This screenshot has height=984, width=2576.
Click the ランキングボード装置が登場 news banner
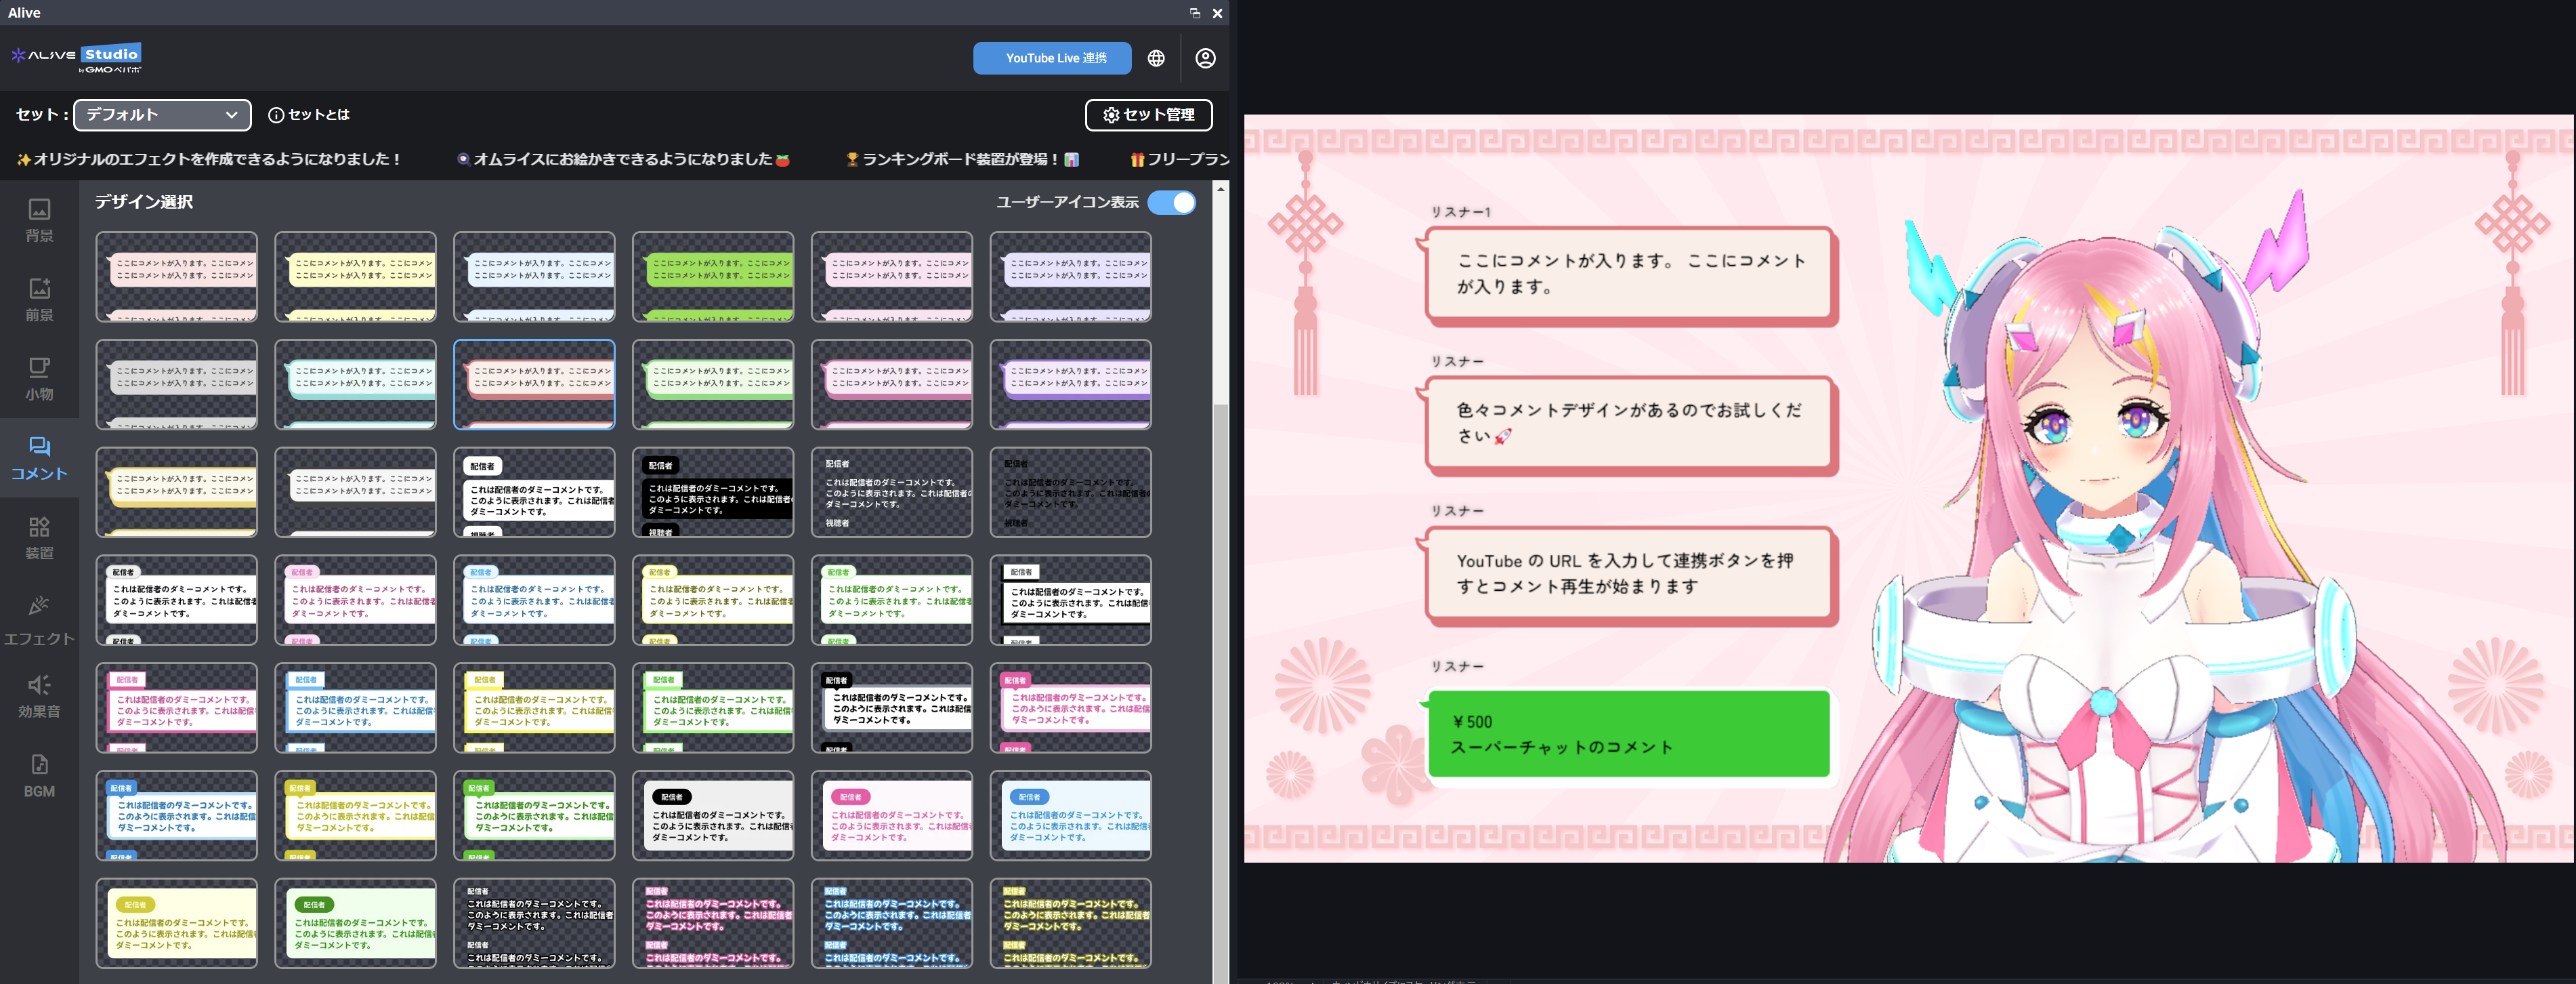962,159
